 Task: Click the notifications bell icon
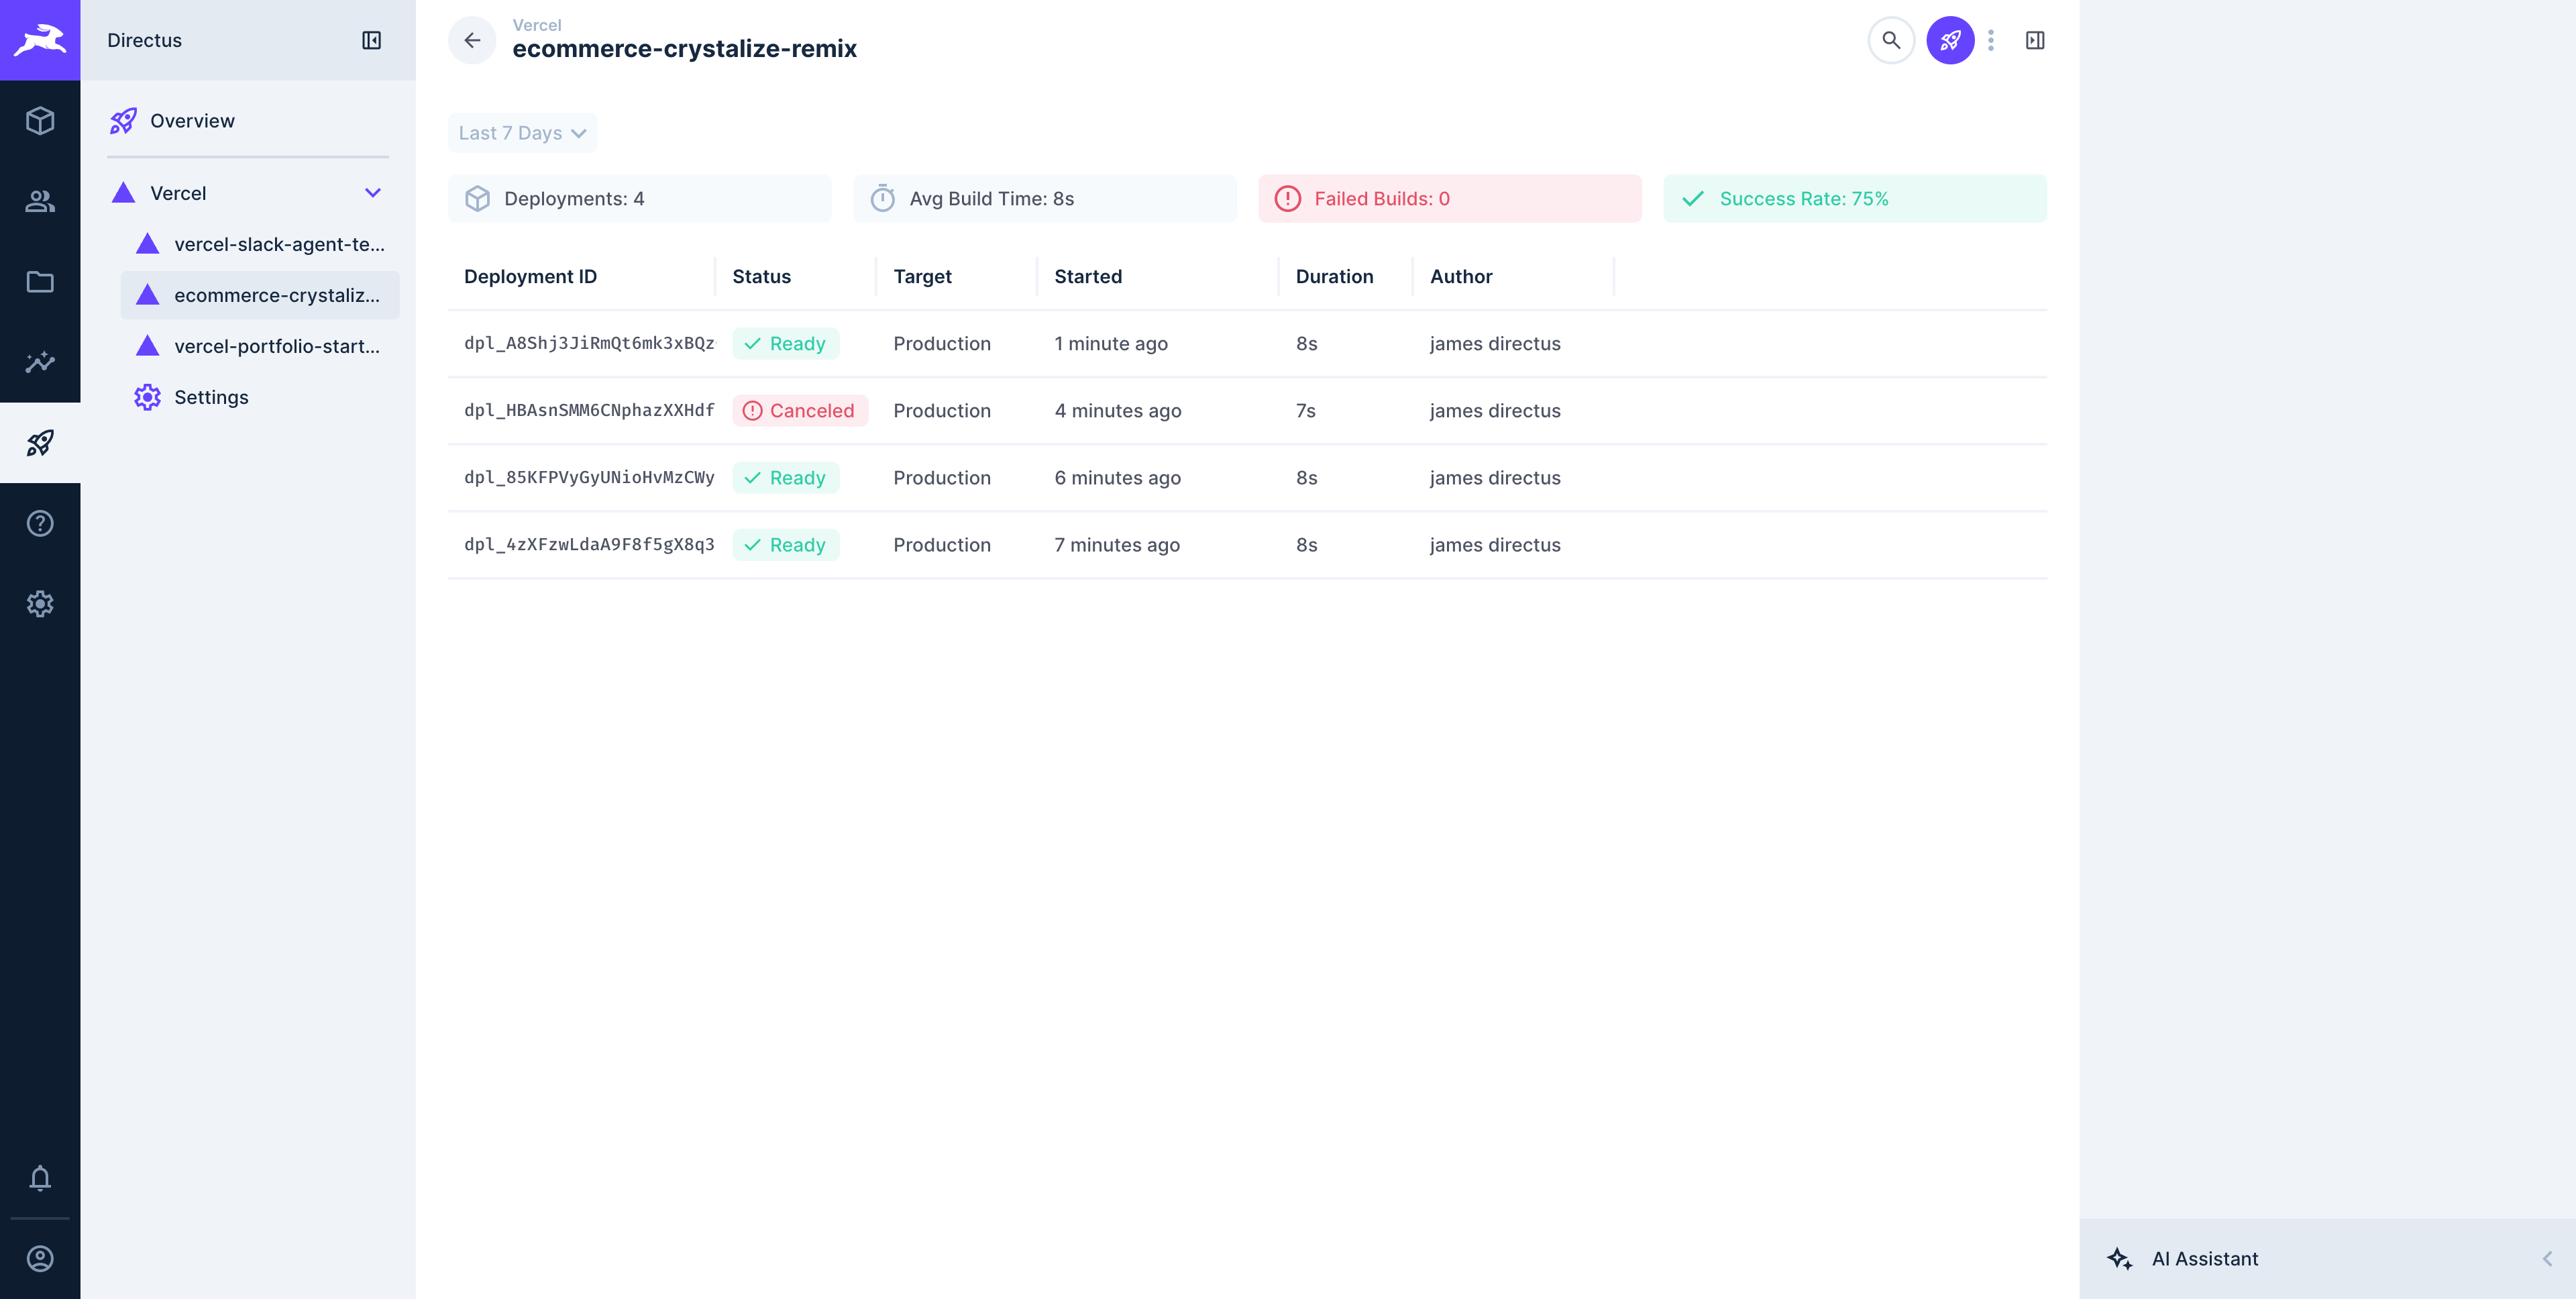pos(40,1179)
